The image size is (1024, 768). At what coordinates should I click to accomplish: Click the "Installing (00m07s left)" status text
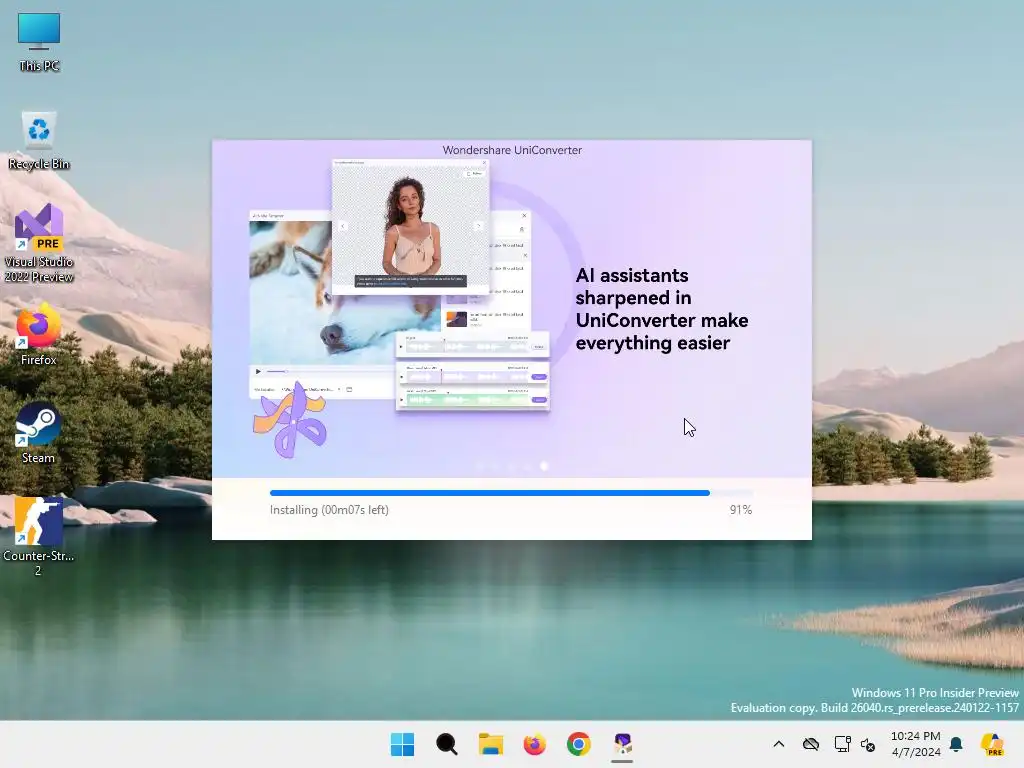coord(329,510)
